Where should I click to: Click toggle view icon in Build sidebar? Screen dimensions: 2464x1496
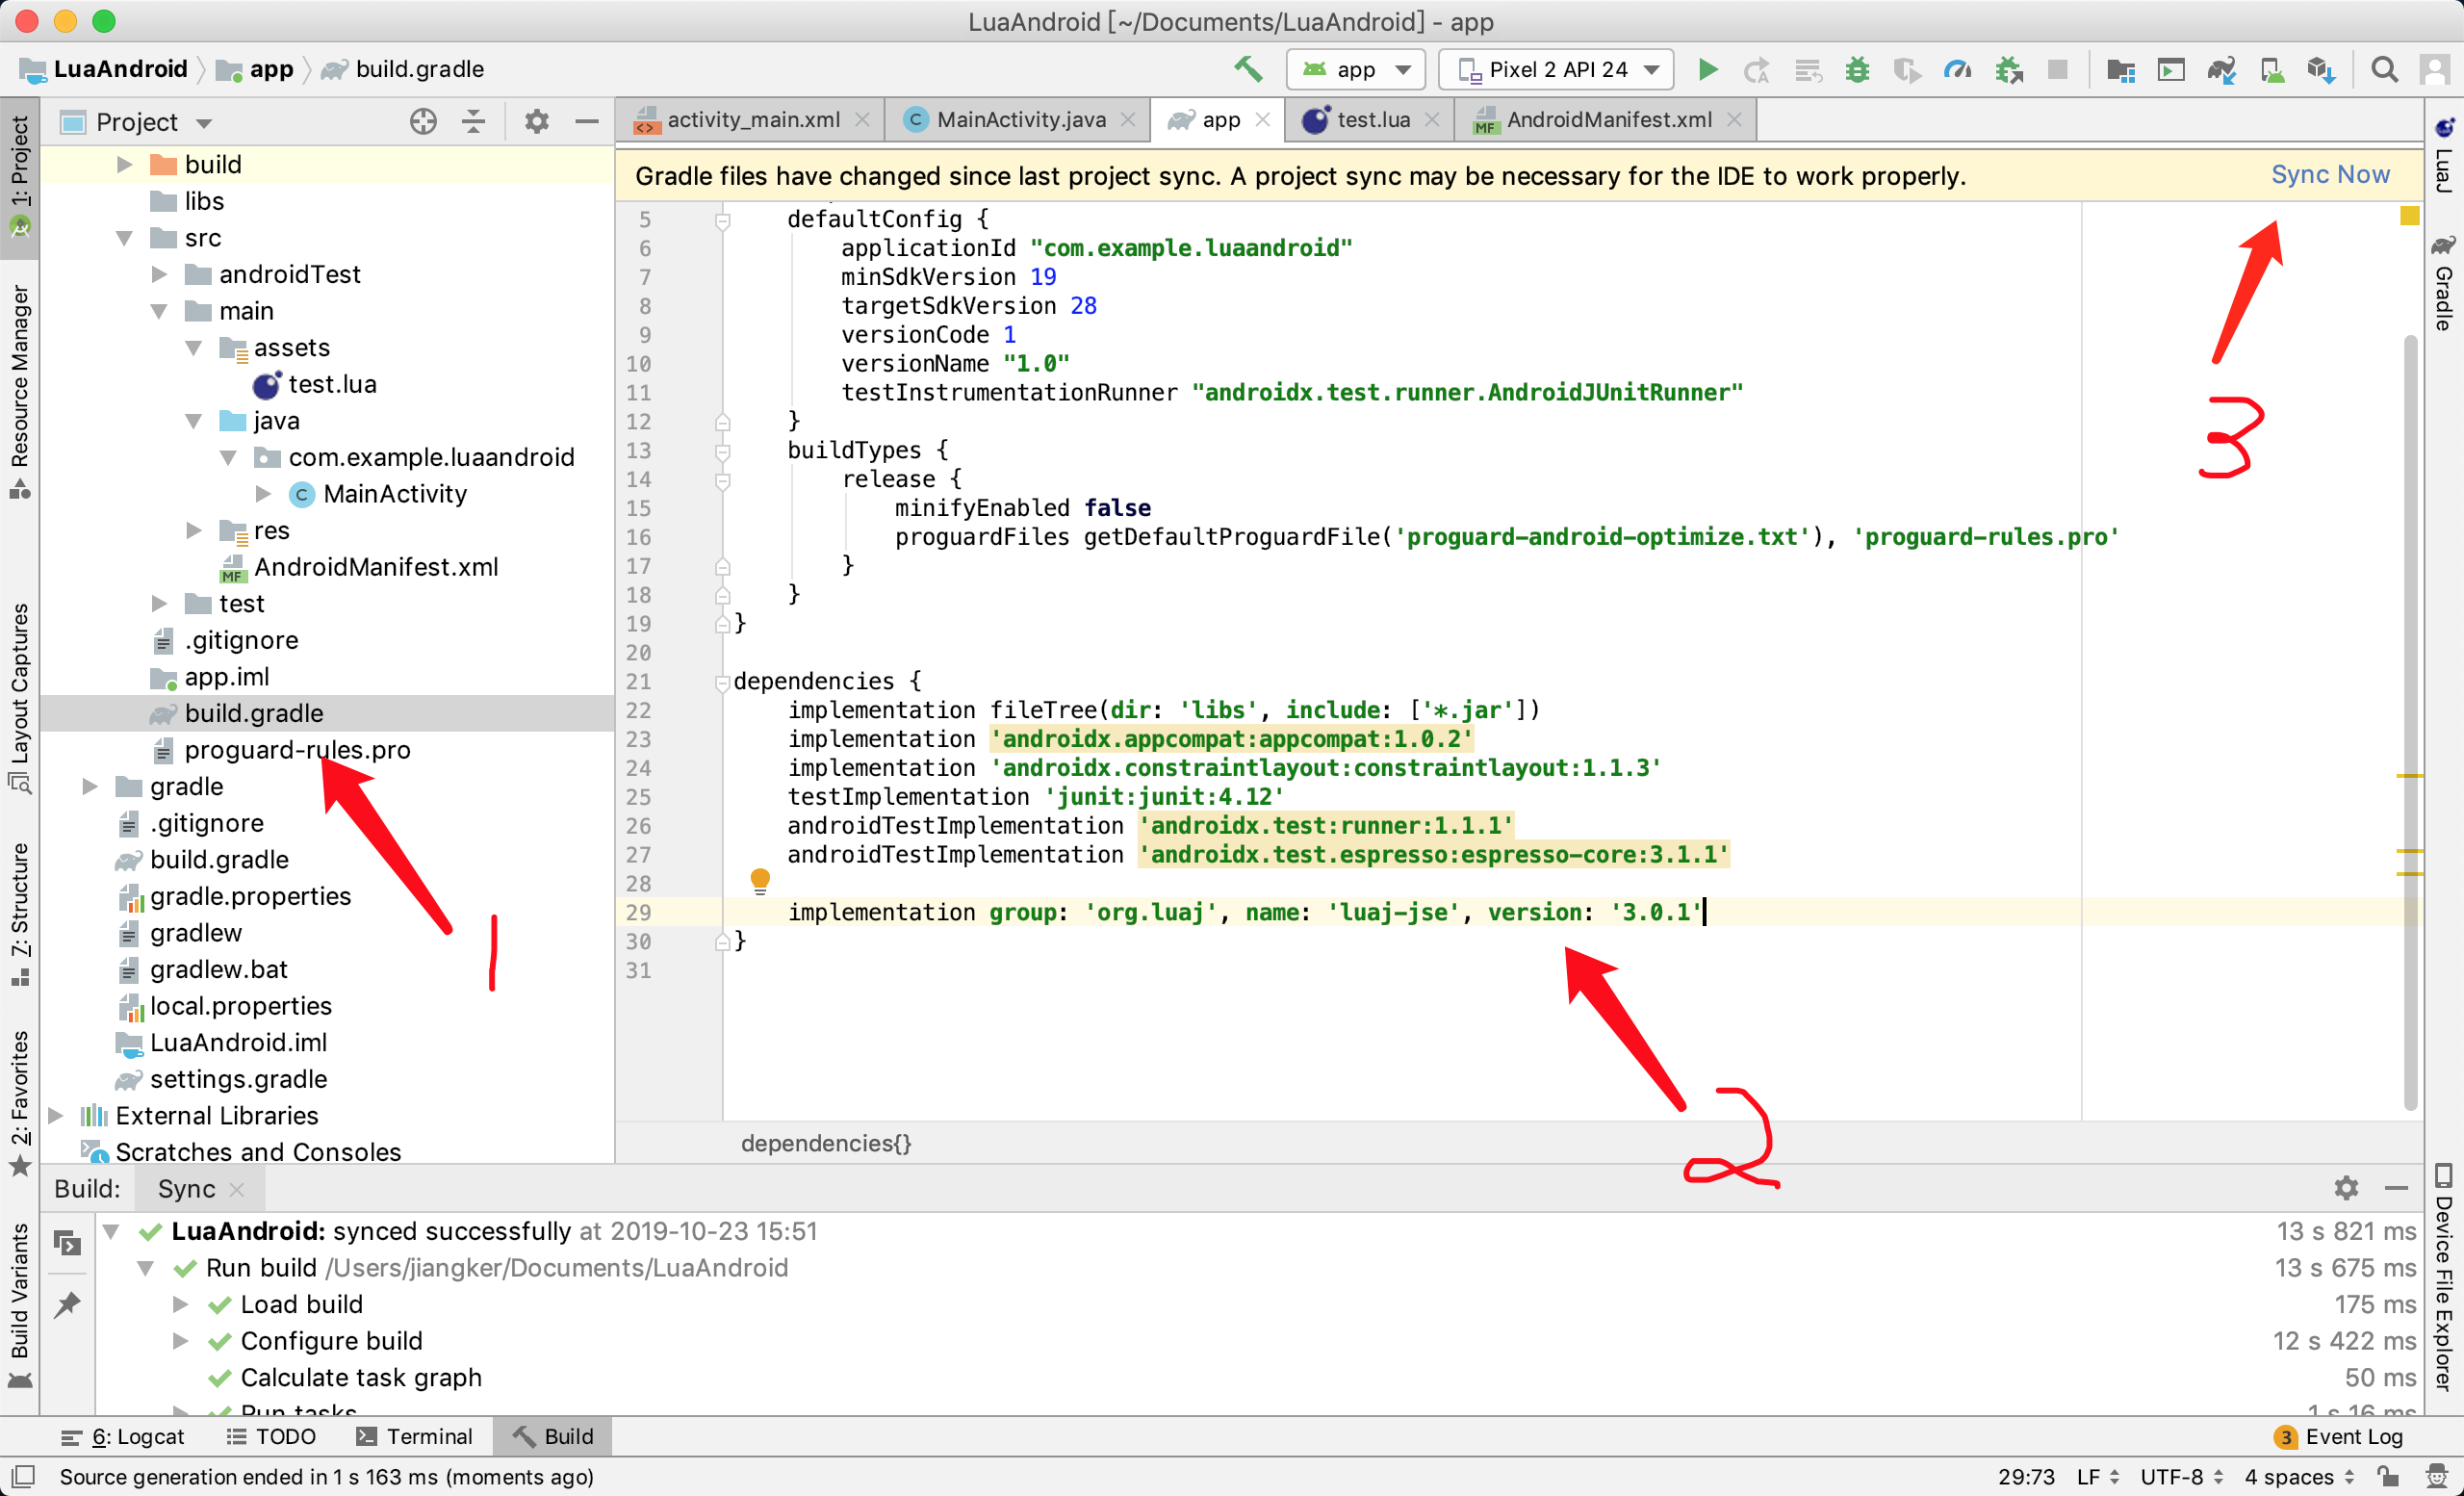67,1243
